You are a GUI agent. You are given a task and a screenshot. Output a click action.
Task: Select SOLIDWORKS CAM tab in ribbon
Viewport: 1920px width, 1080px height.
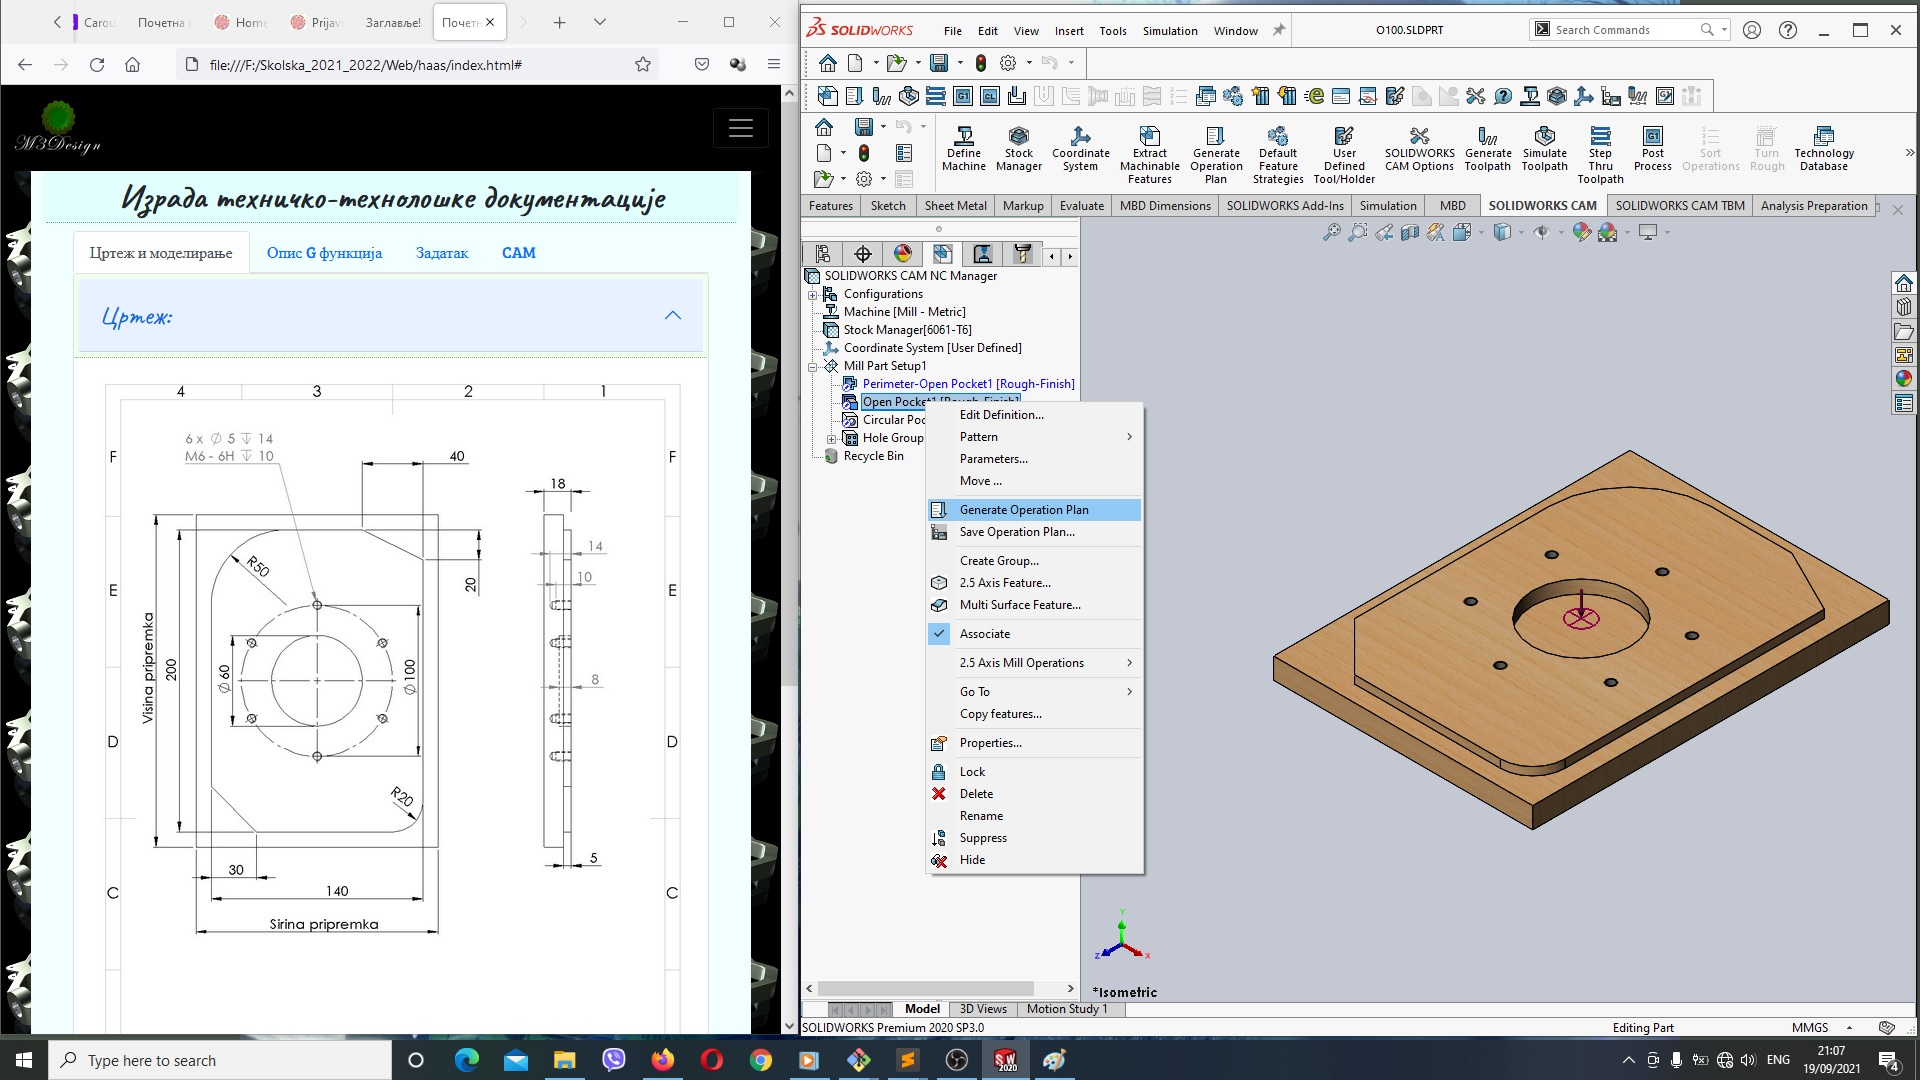coord(1542,206)
